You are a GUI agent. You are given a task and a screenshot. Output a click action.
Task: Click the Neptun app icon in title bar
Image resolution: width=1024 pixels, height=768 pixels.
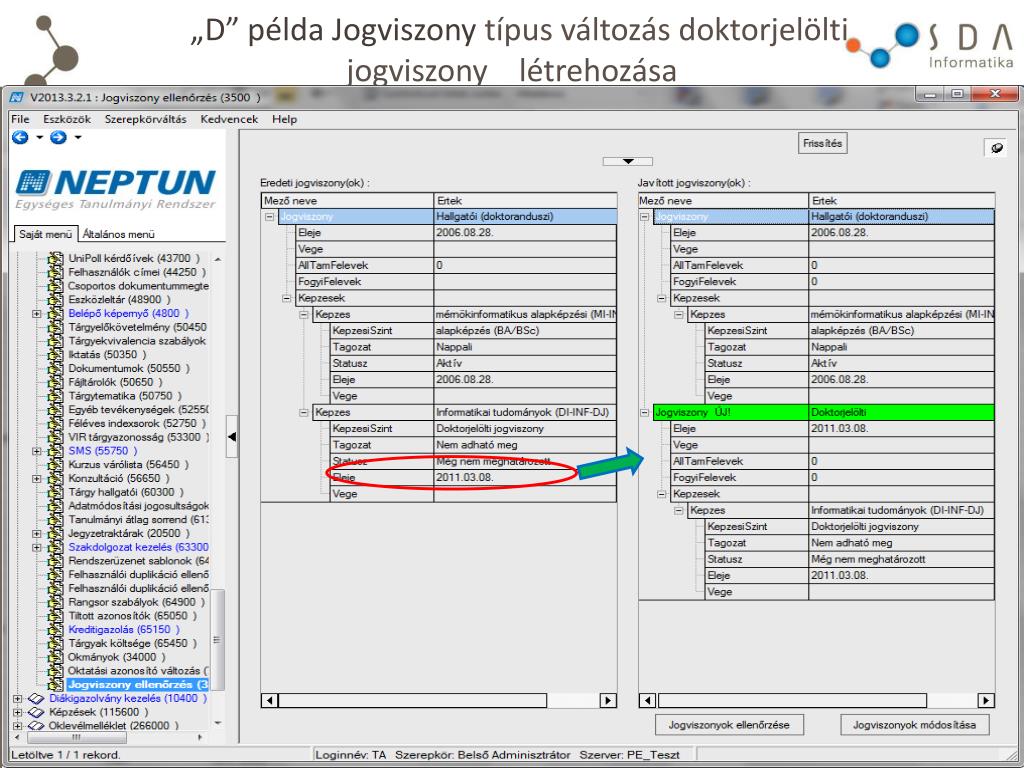(16, 98)
